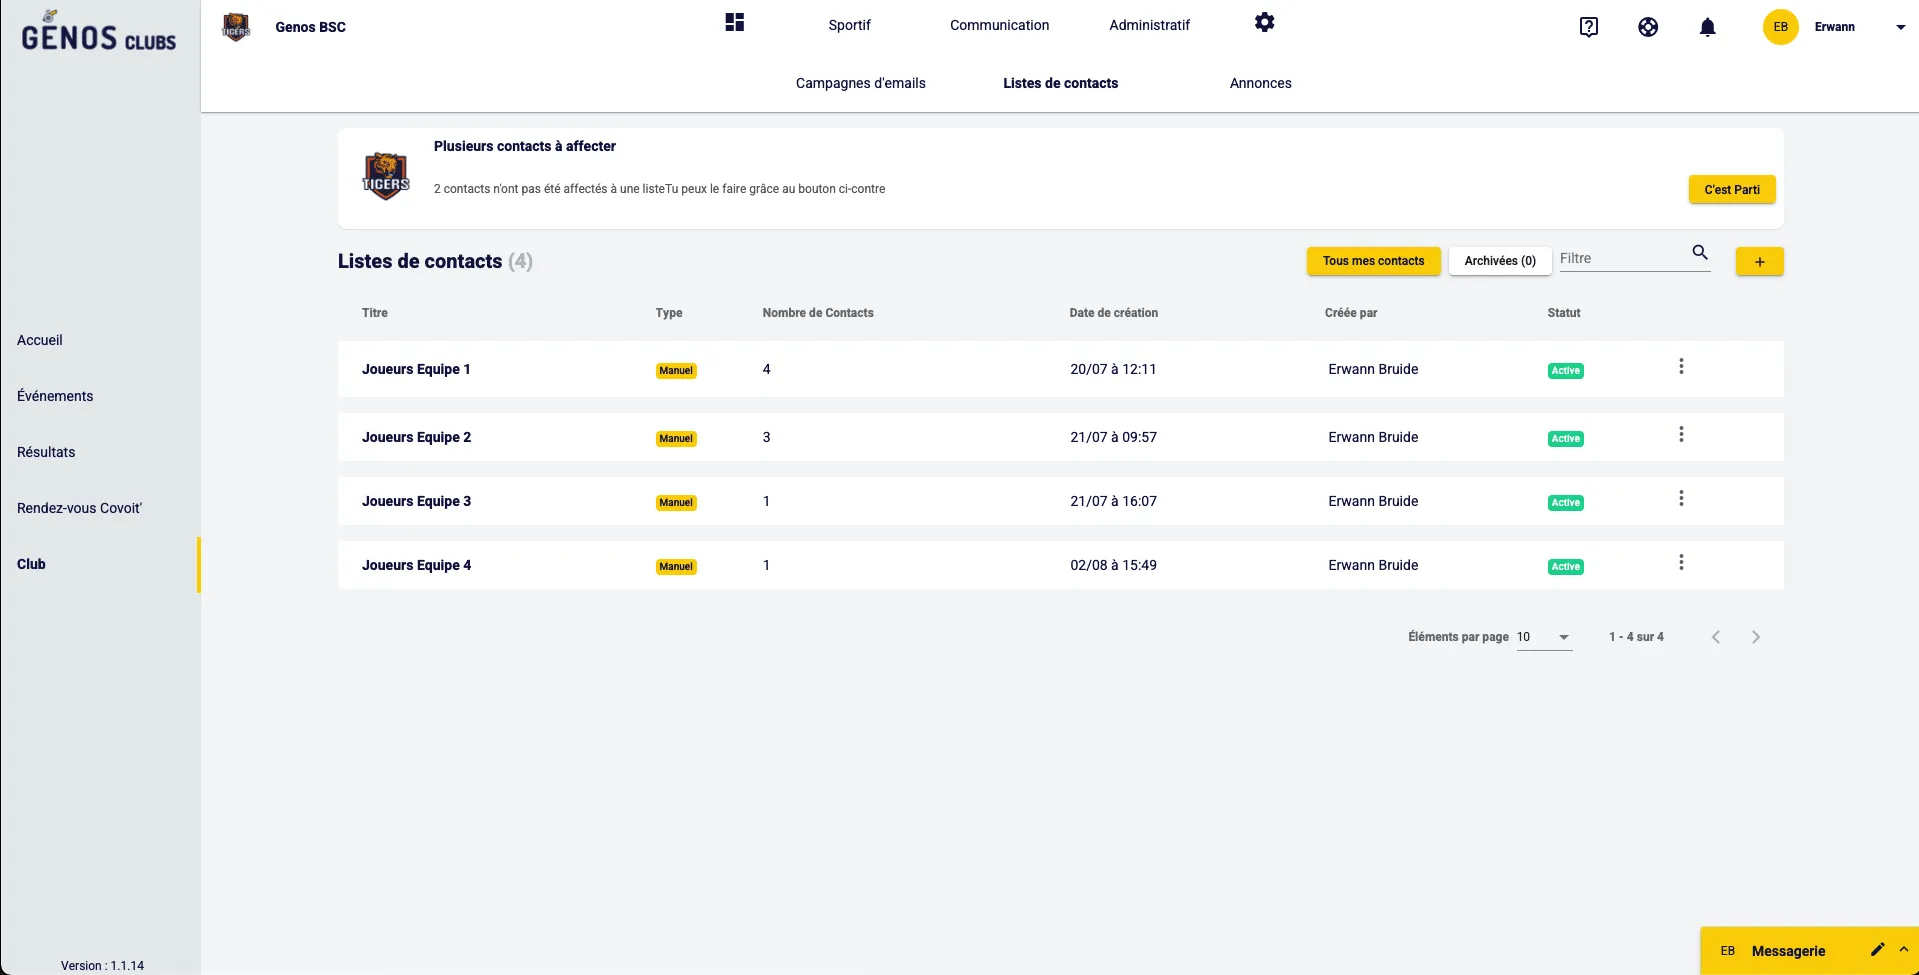Open three-dot menu for Joueurs Equipe 3
This screenshot has width=1919, height=975.
point(1681,499)
